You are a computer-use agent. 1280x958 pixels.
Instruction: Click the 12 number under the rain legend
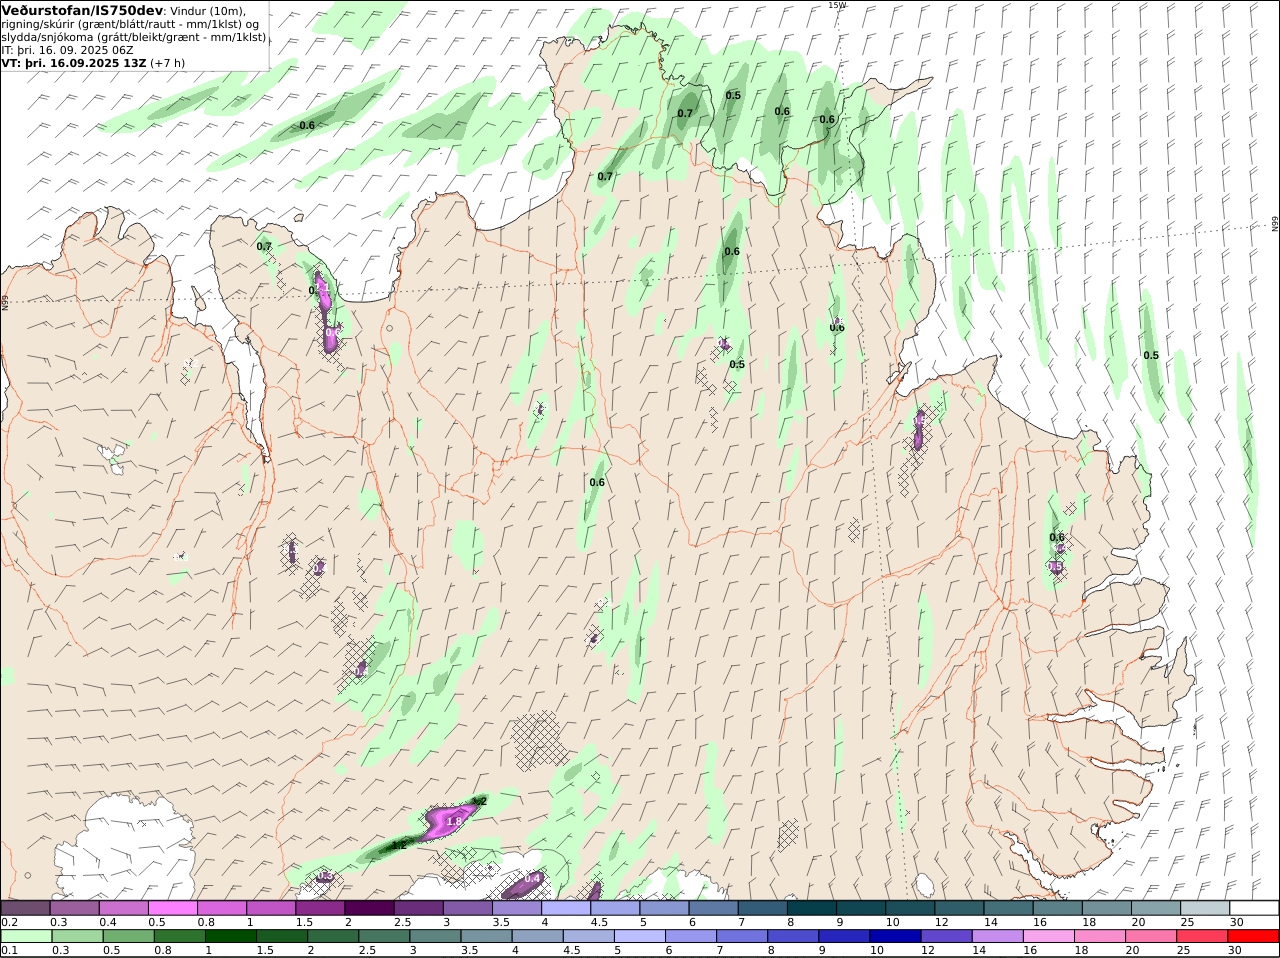point(928,950)
